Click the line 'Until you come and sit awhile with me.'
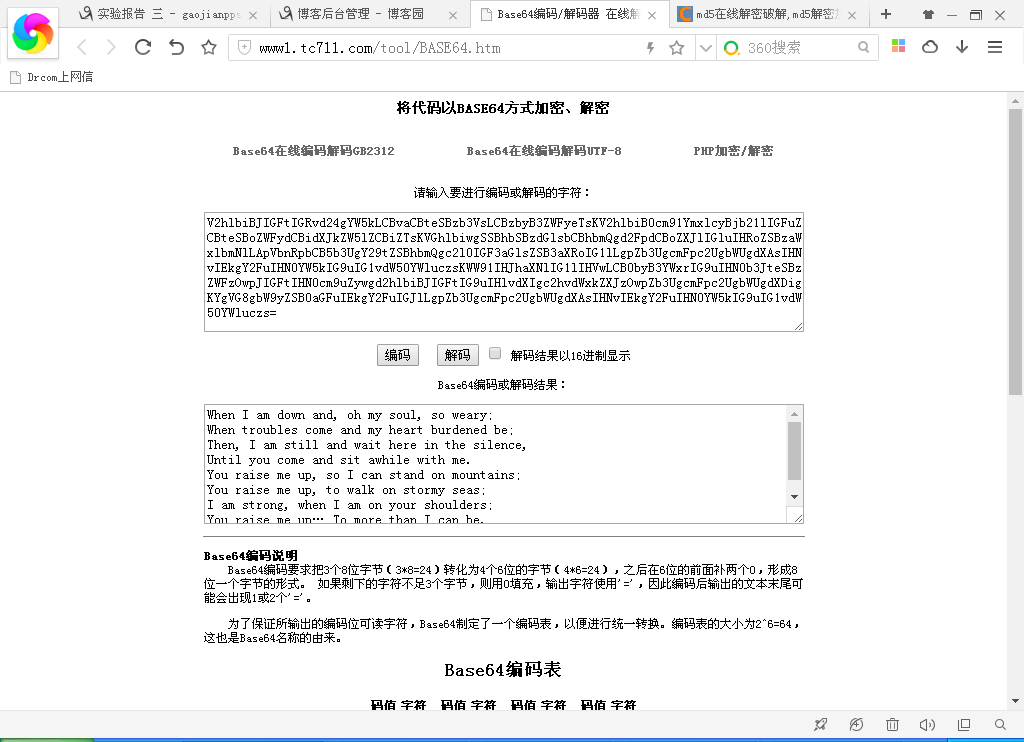The image size is (1024, 742). [x=338, y=460]
